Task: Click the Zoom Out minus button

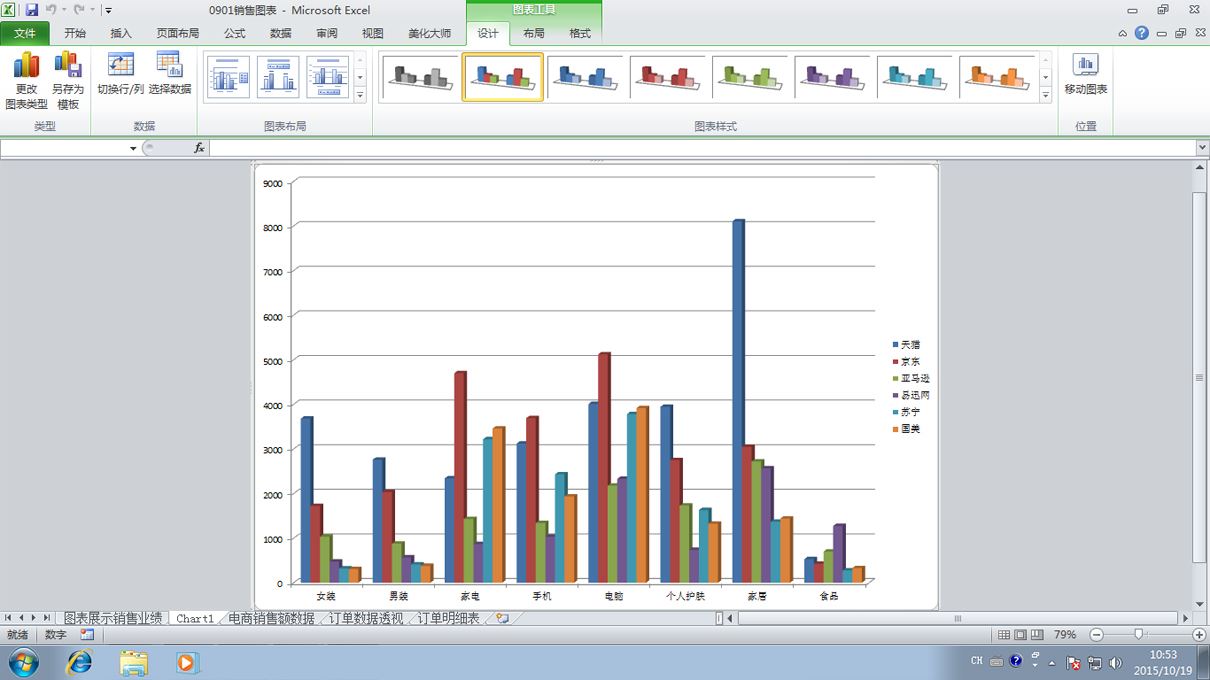Action: pyautogui.click(x=1096, y=634)
